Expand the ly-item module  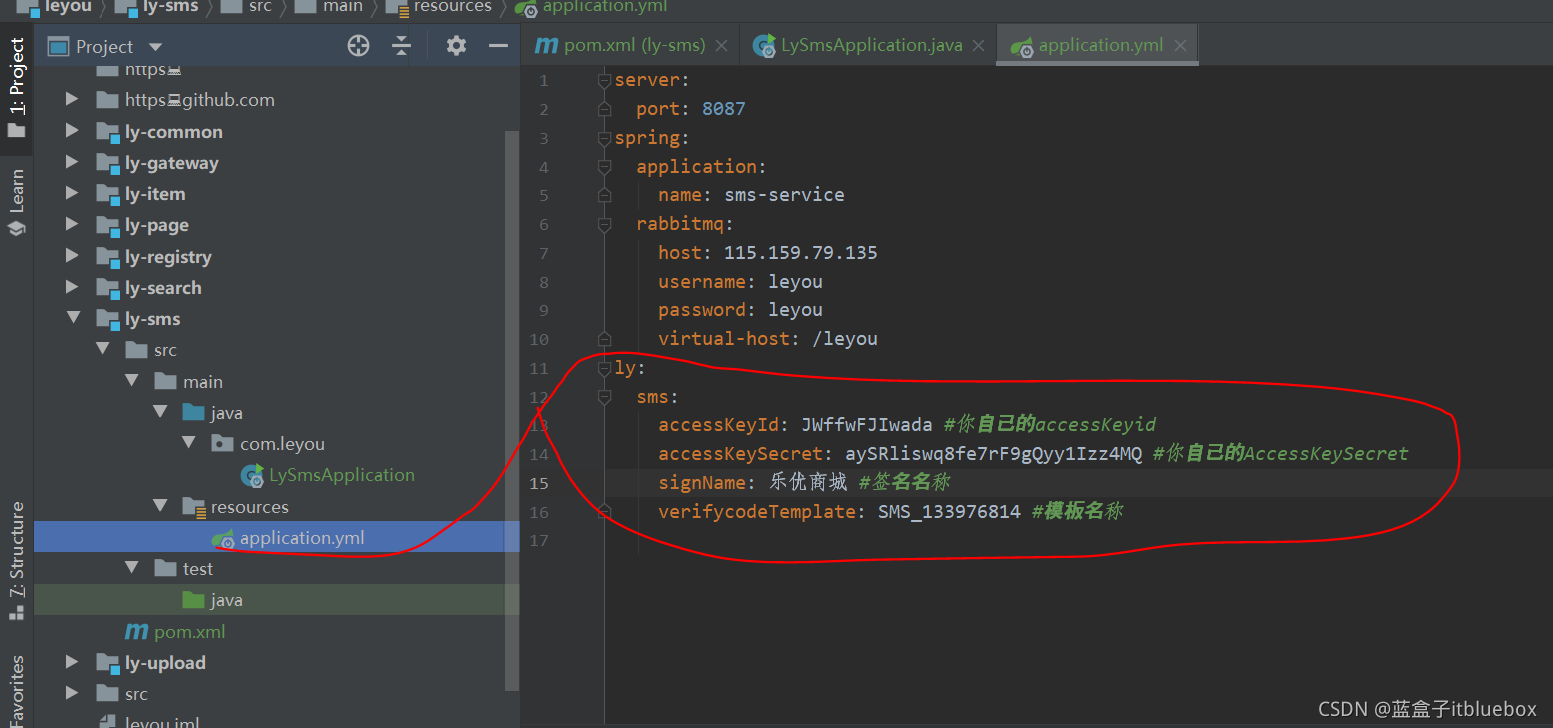72,193
